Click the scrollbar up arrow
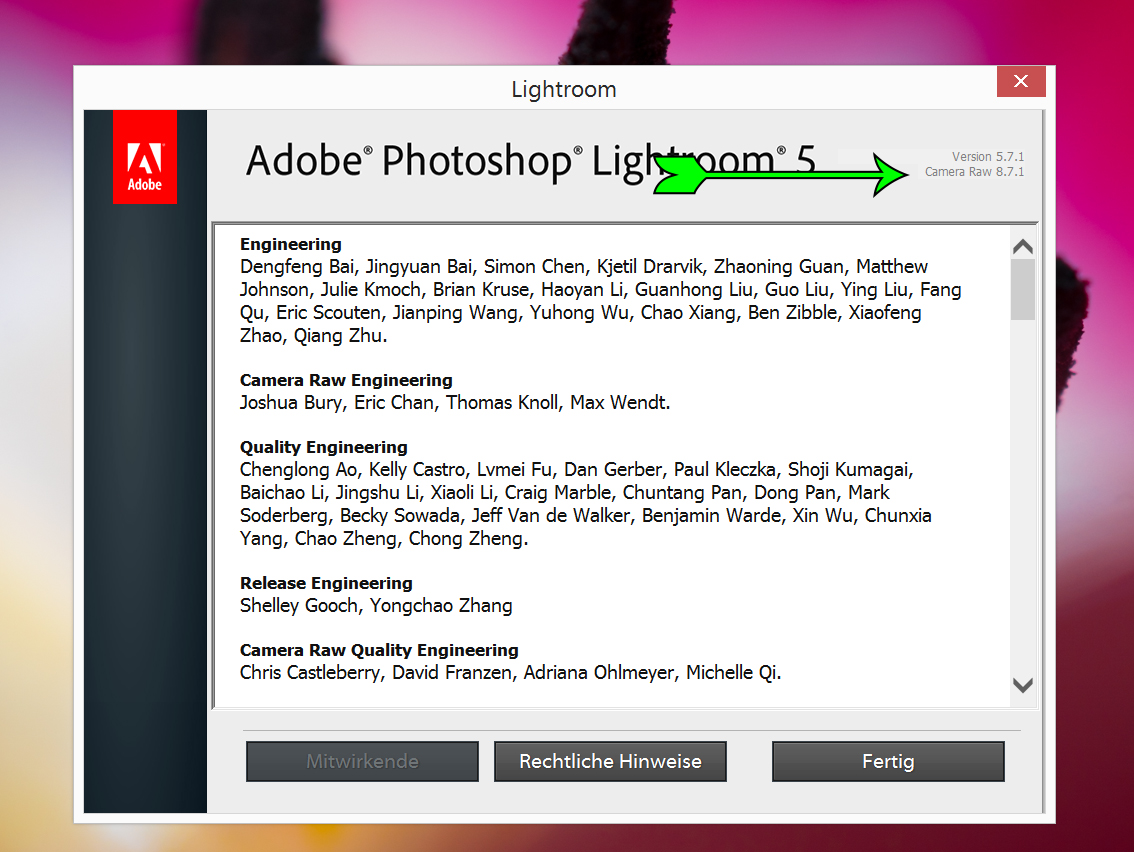1134x852 pixels. pos(1022,246)
